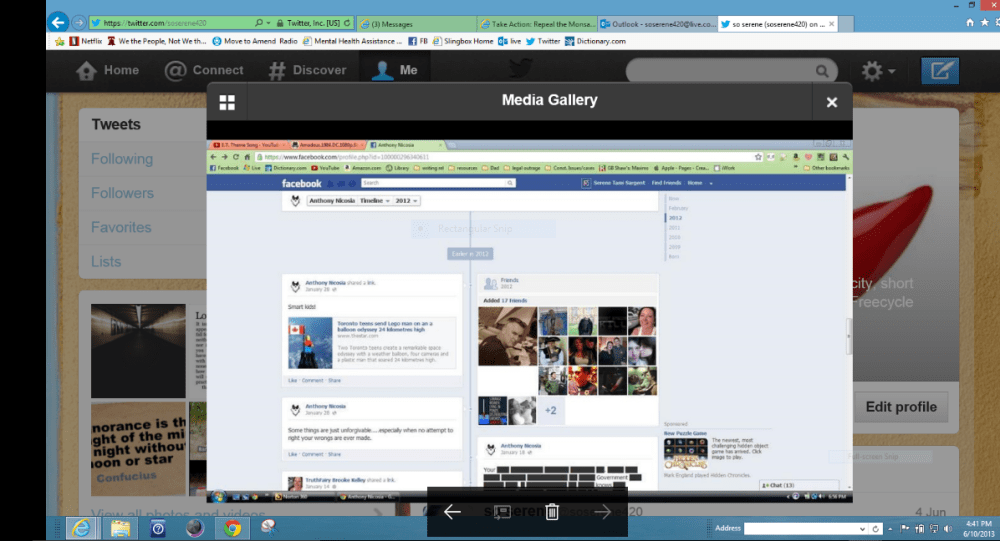Close the Media Gallery overlay
1000x541 pixels.
831,102
